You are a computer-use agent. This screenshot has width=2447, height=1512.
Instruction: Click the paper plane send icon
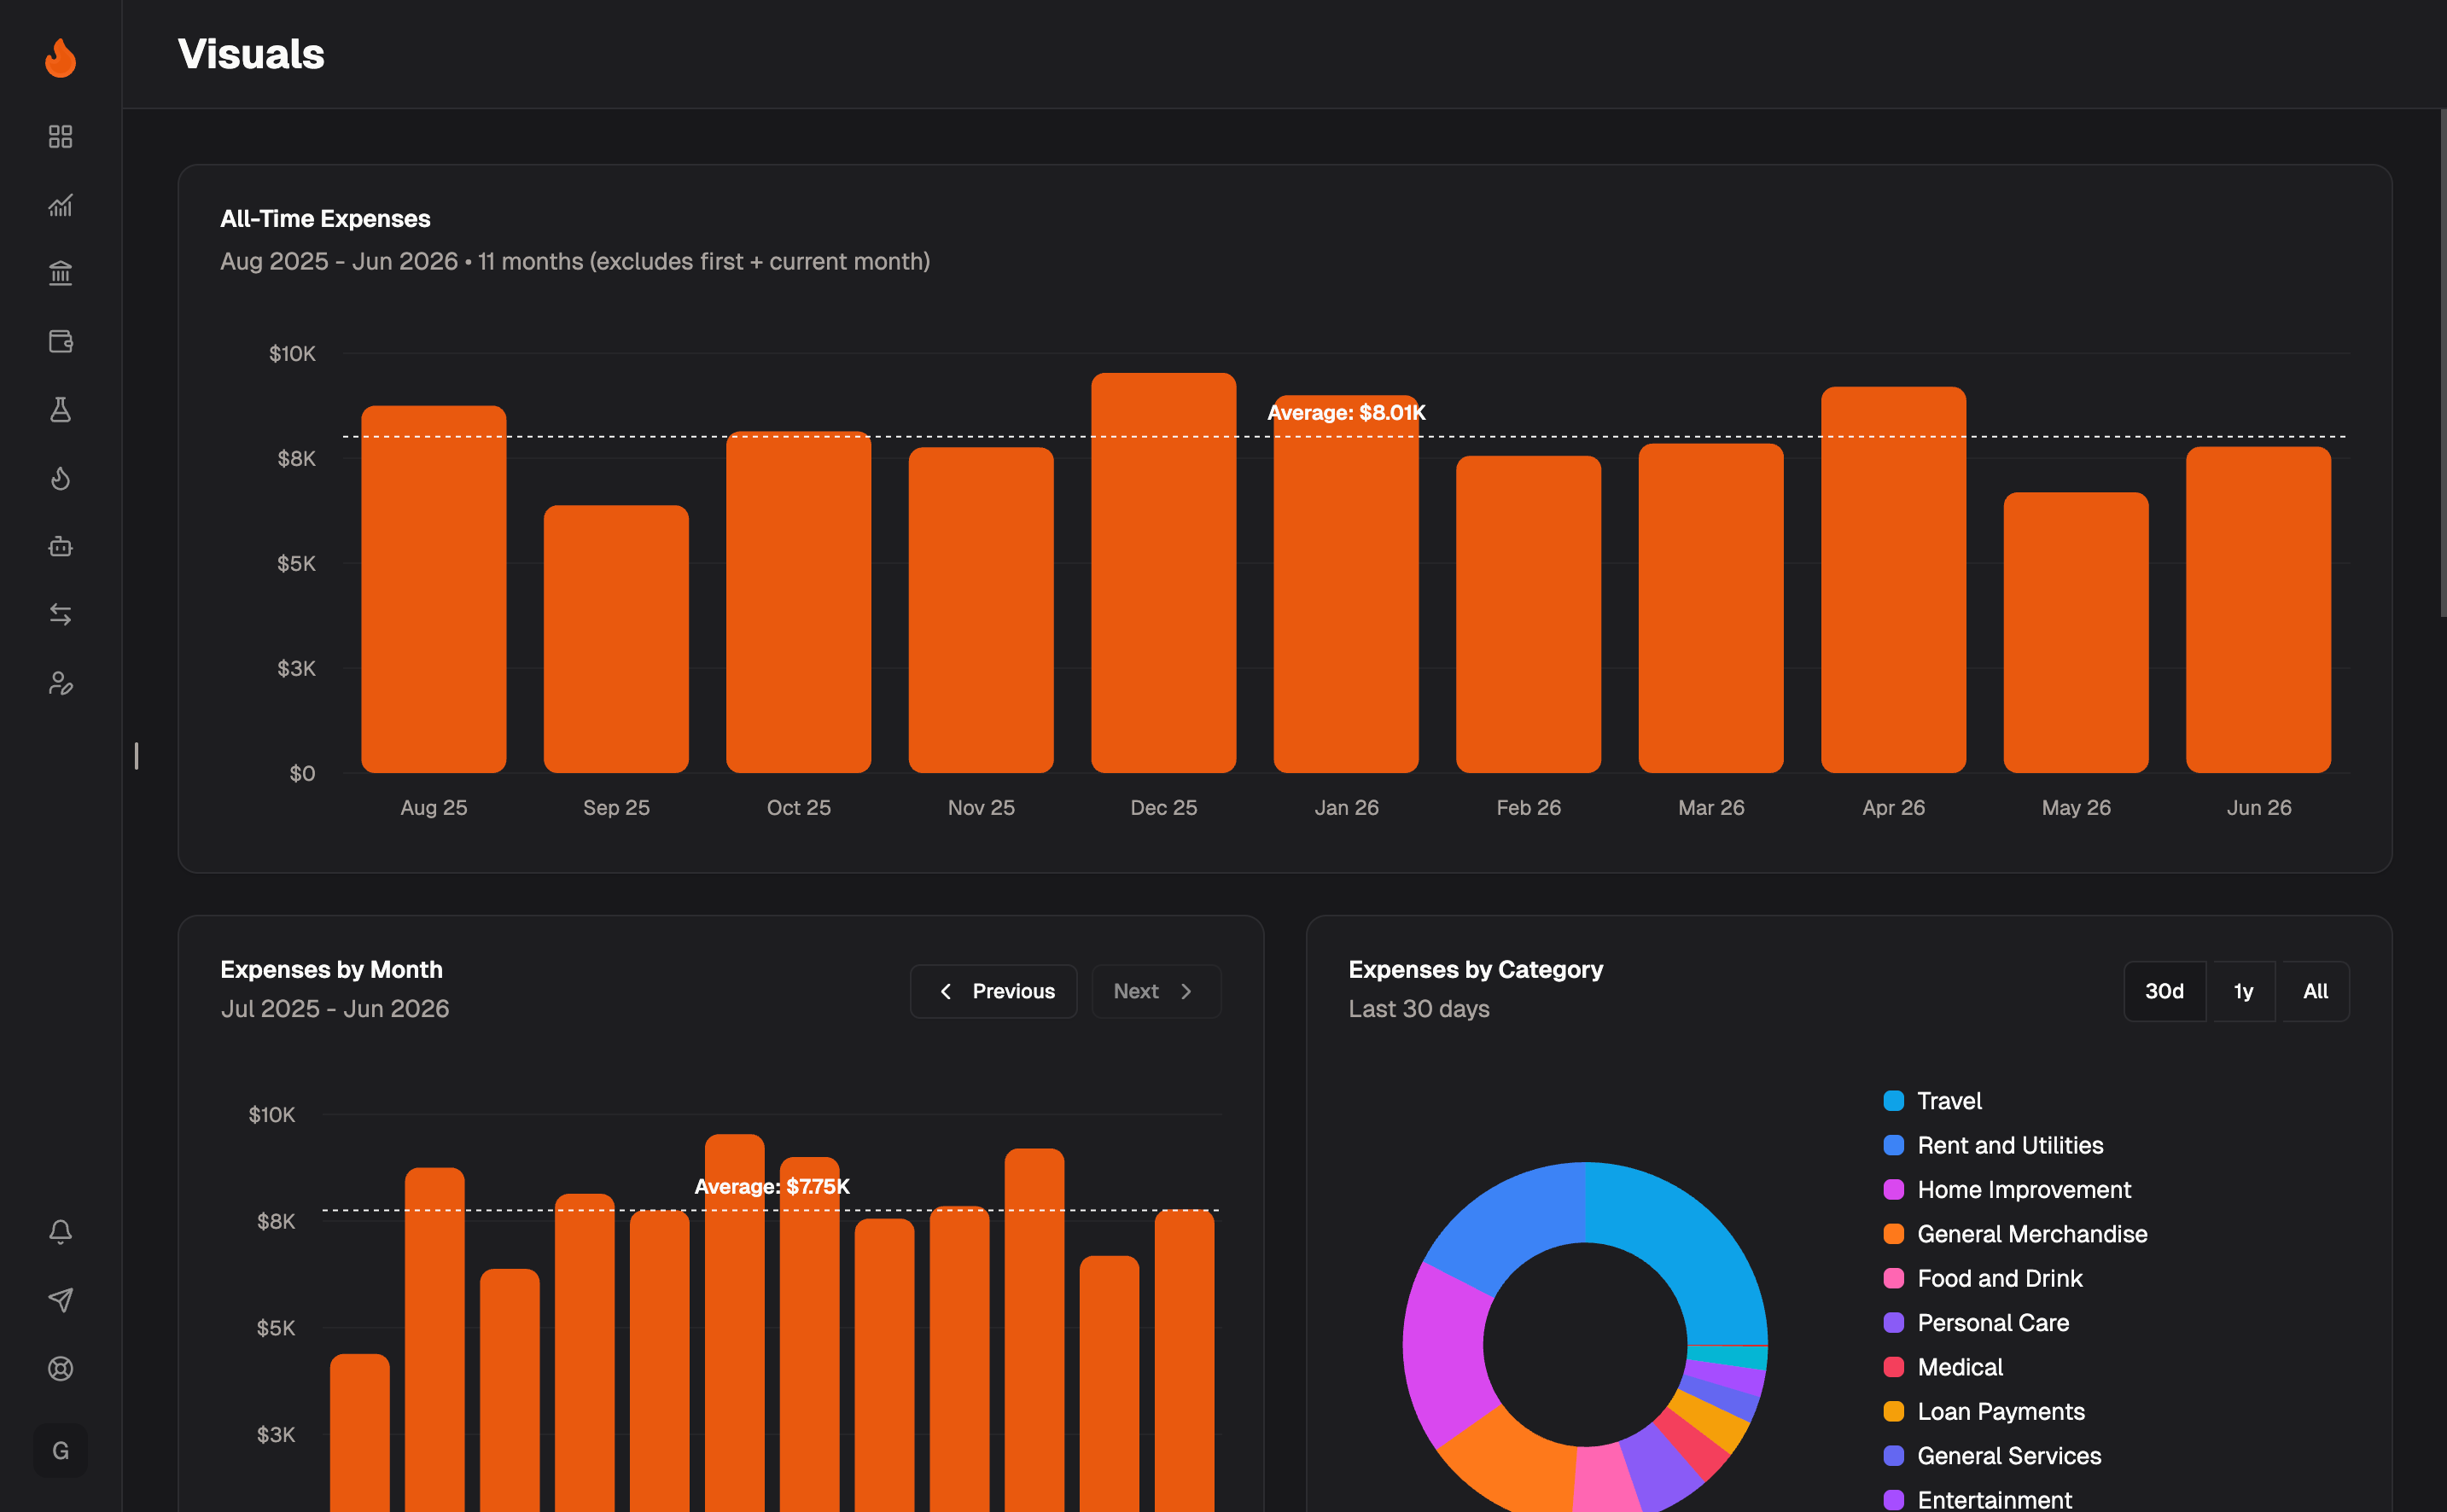coord(60,1299)
